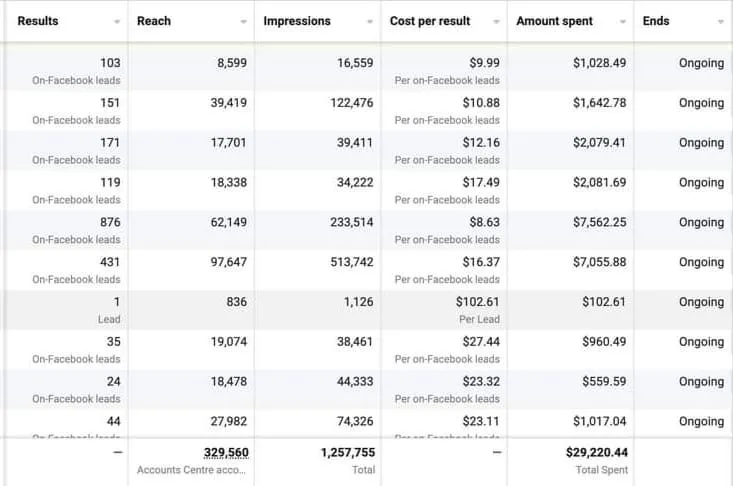Click the 1,257,755 total impressions cell
This screenshot has width=733, height=486.
(346, 453)
